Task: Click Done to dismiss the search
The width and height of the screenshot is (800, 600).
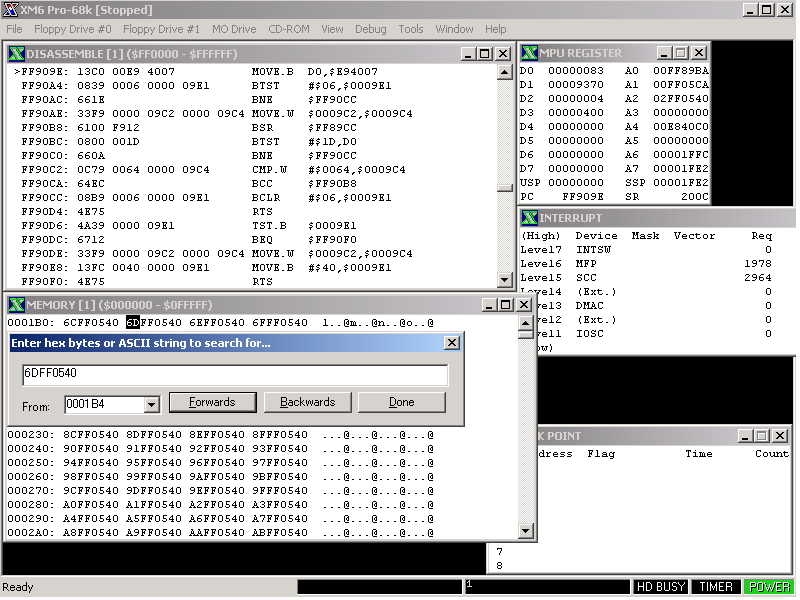Action: [x=401, y=402]
